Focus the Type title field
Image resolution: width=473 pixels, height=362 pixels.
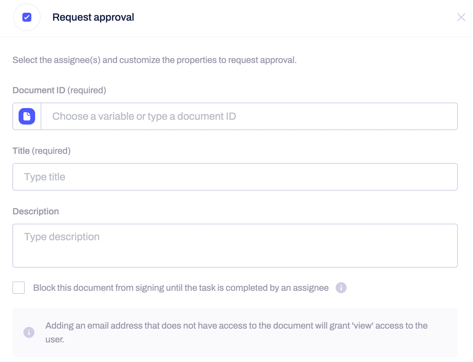(235, 177)
